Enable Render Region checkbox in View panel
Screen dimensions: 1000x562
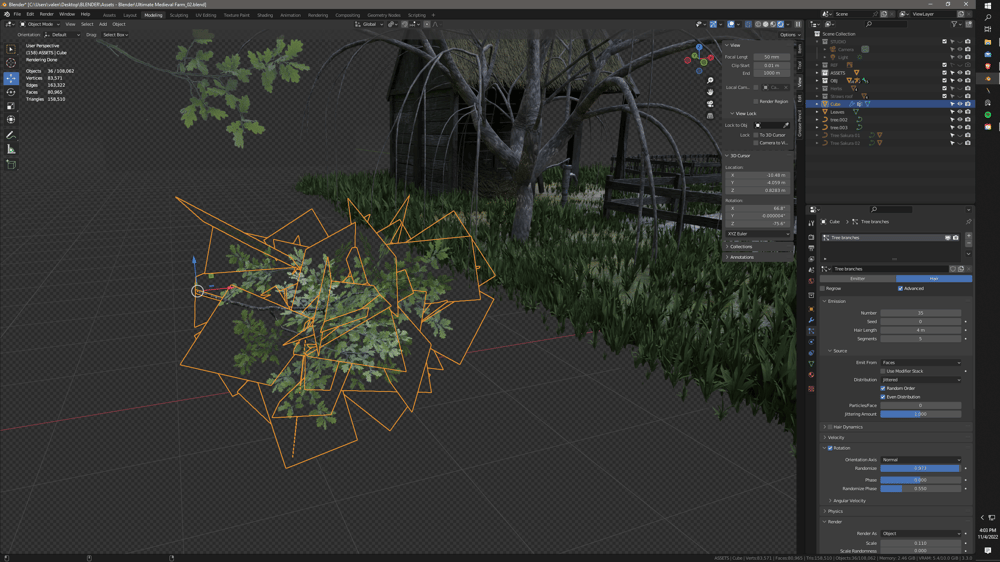756,101
